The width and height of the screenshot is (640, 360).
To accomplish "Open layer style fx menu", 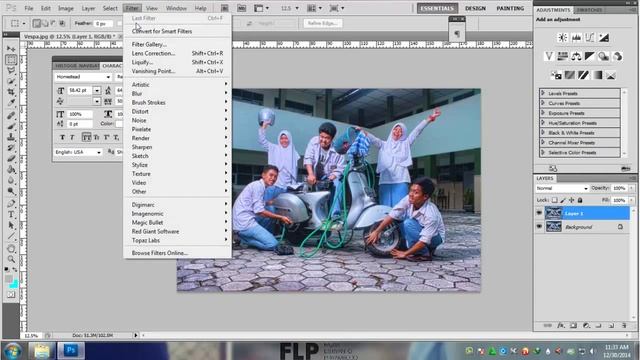I will [x=561, y=325].
